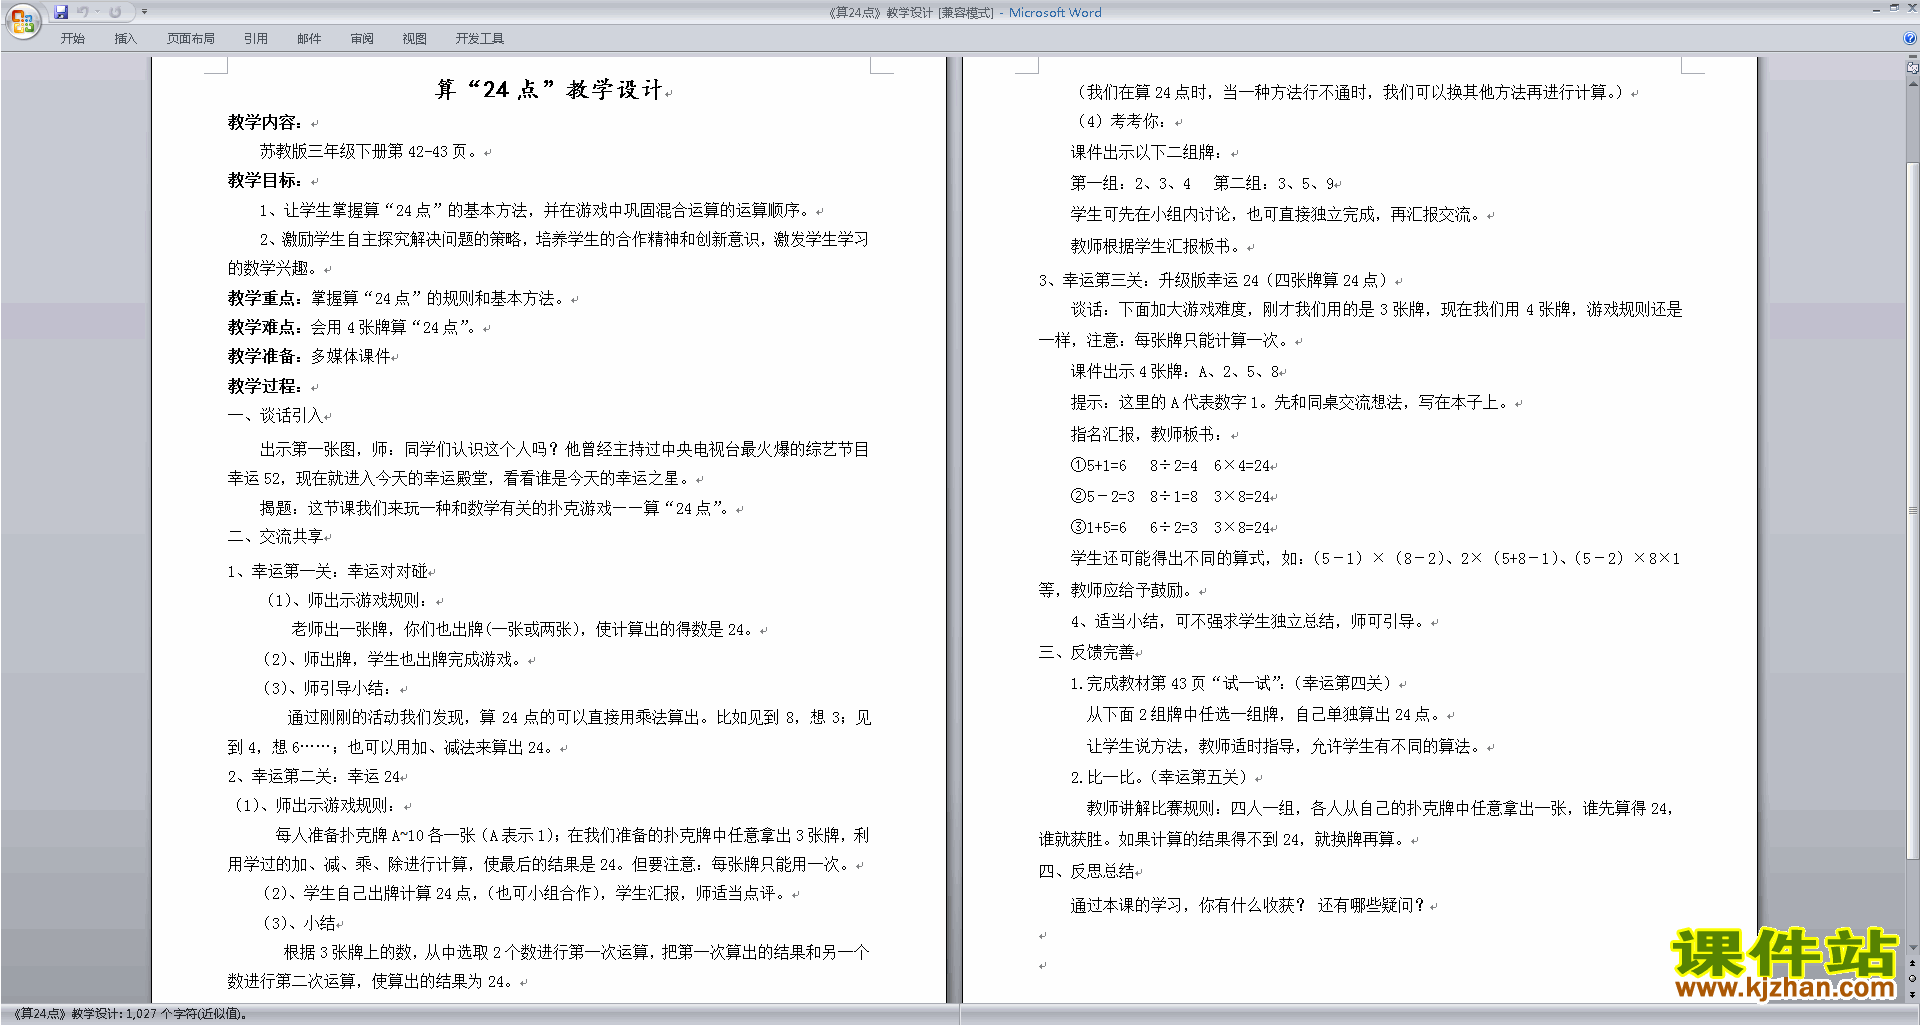Save the document with the floppy disk icon
Image resolution: width=1920 pixels, height=1025 pixels.
click(61, 12)
